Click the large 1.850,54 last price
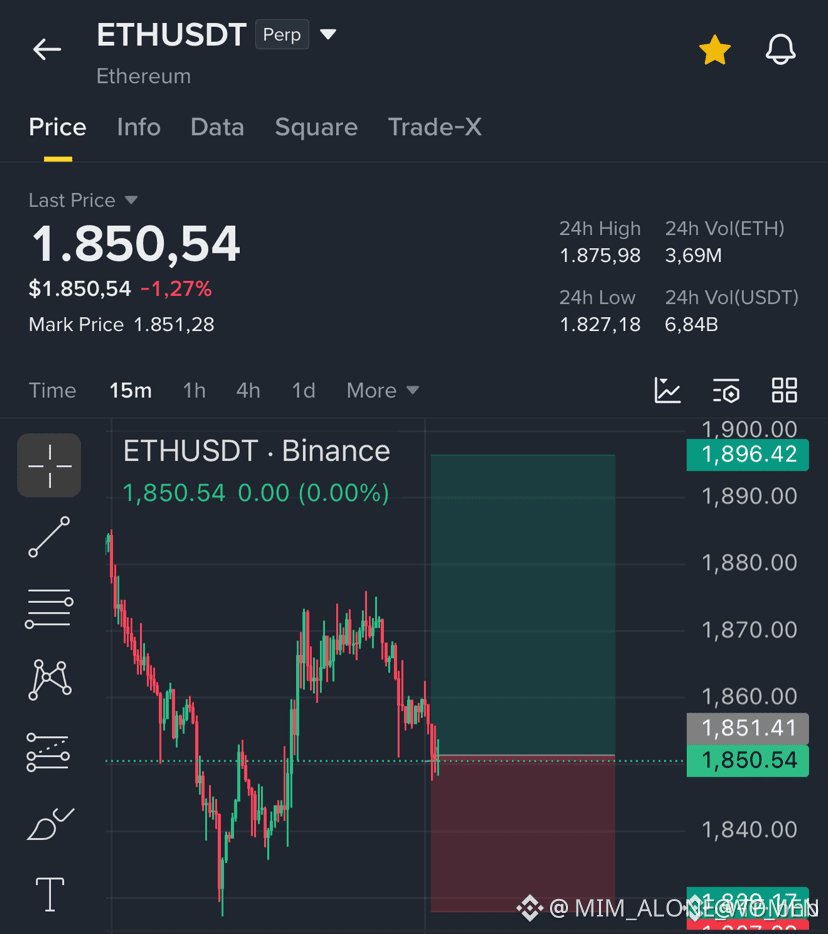Image resolution: width=828 pixels, height=934 pixels. tap(136, 244)
